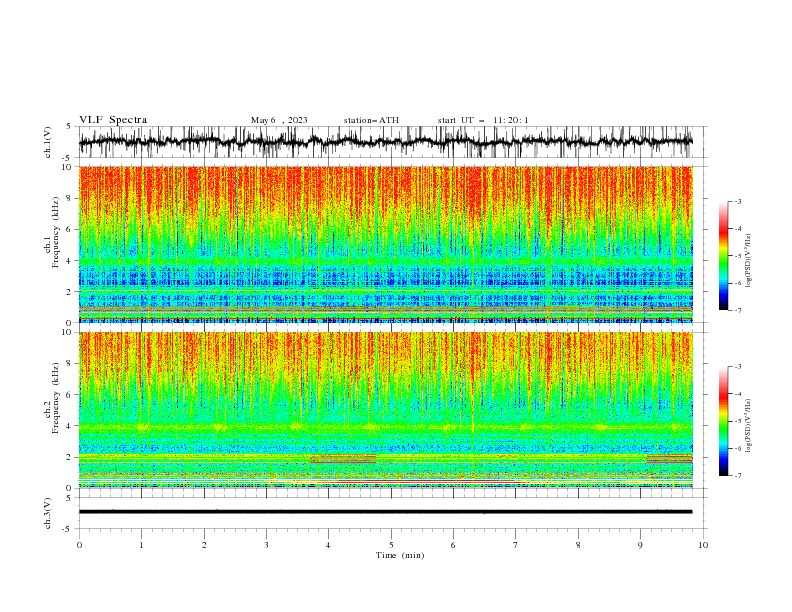Click the ch.2 PSD color bar

[724, 421]
